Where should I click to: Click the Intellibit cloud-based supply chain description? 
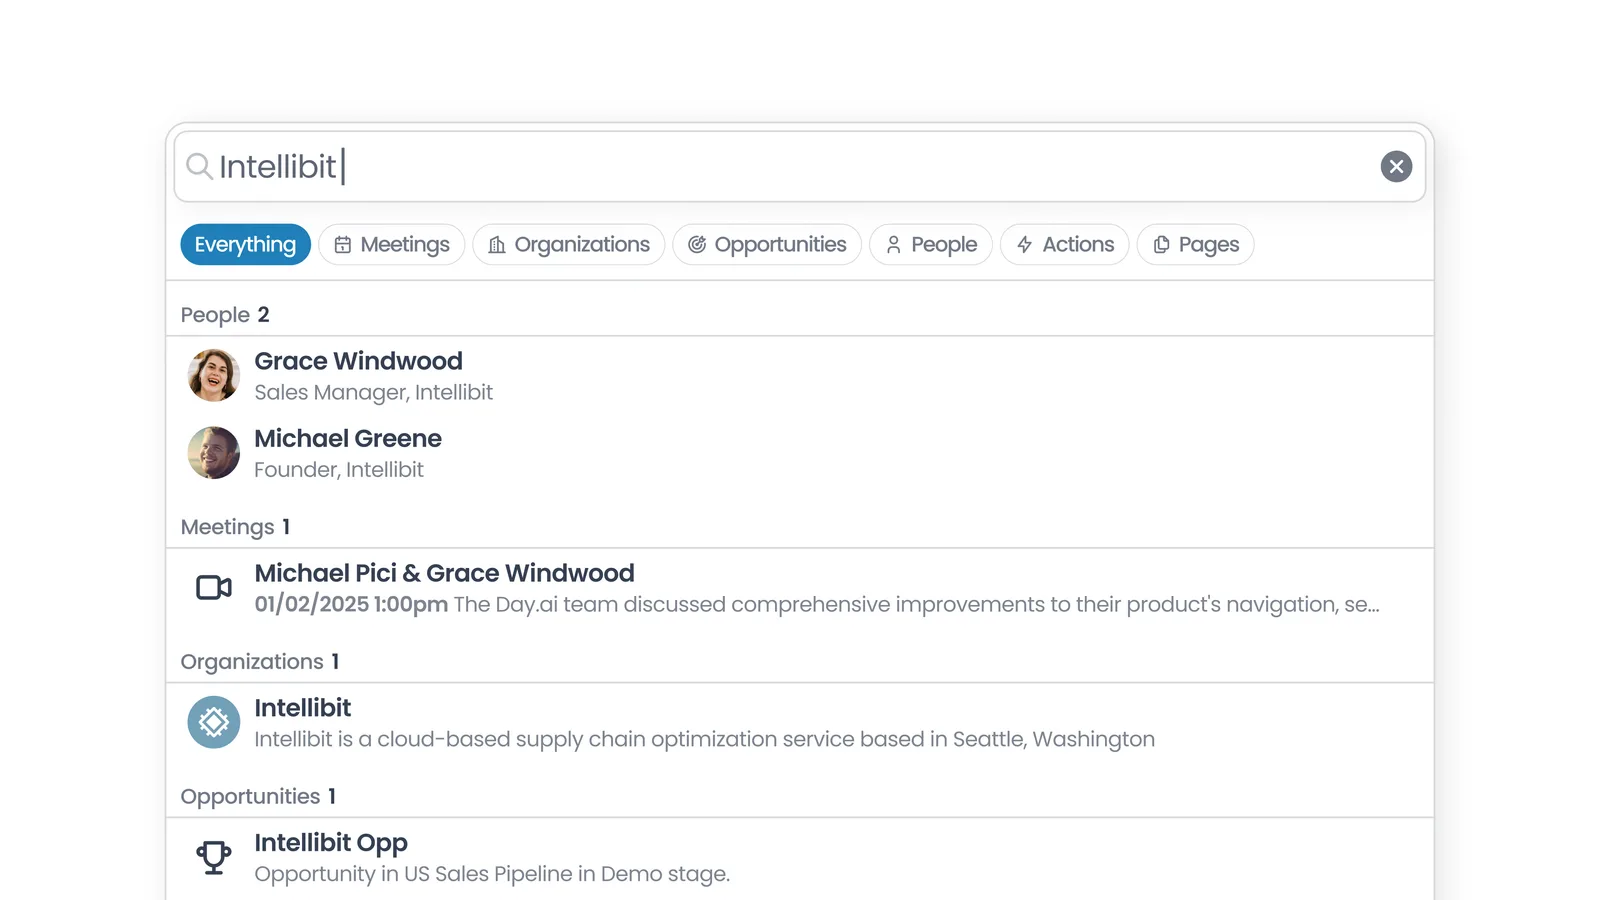[705, 740]
